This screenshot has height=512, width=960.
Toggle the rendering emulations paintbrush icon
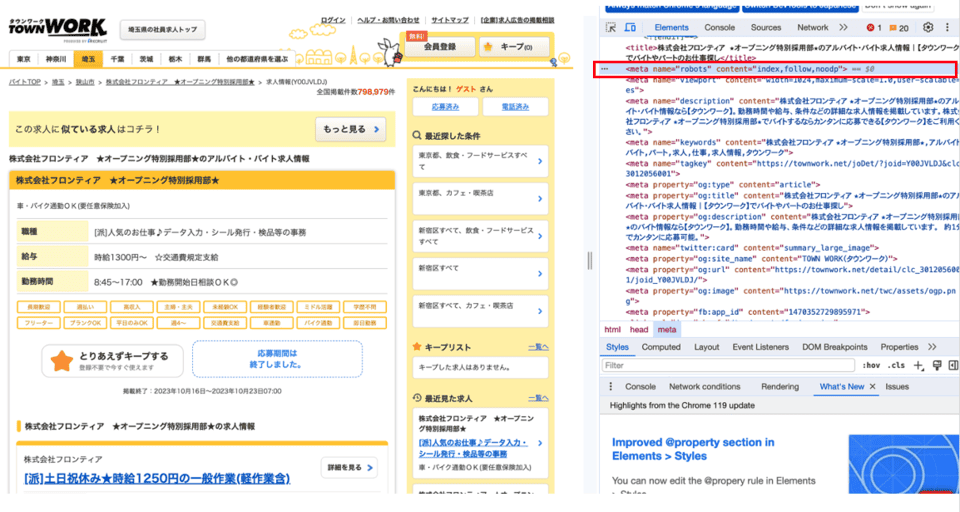point(937,366)
